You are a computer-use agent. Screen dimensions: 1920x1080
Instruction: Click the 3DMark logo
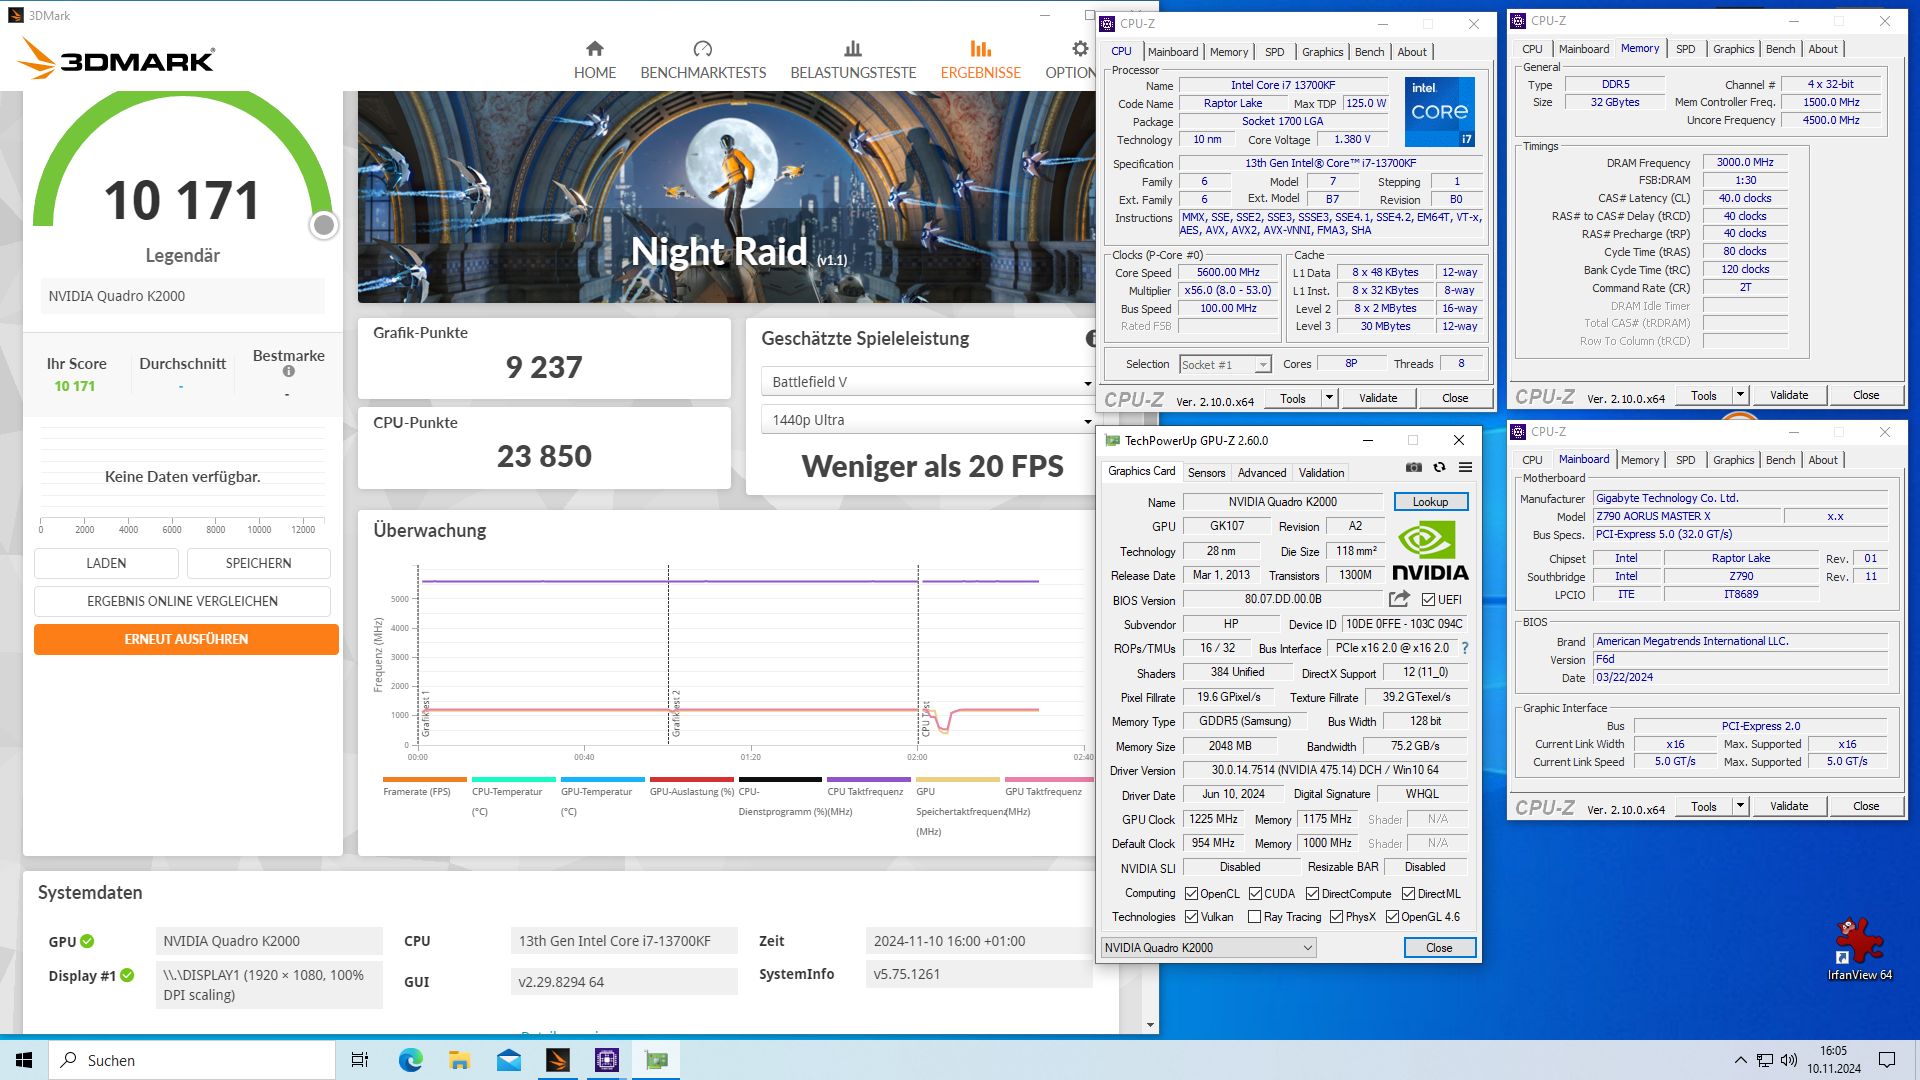[x=117, y=60]
